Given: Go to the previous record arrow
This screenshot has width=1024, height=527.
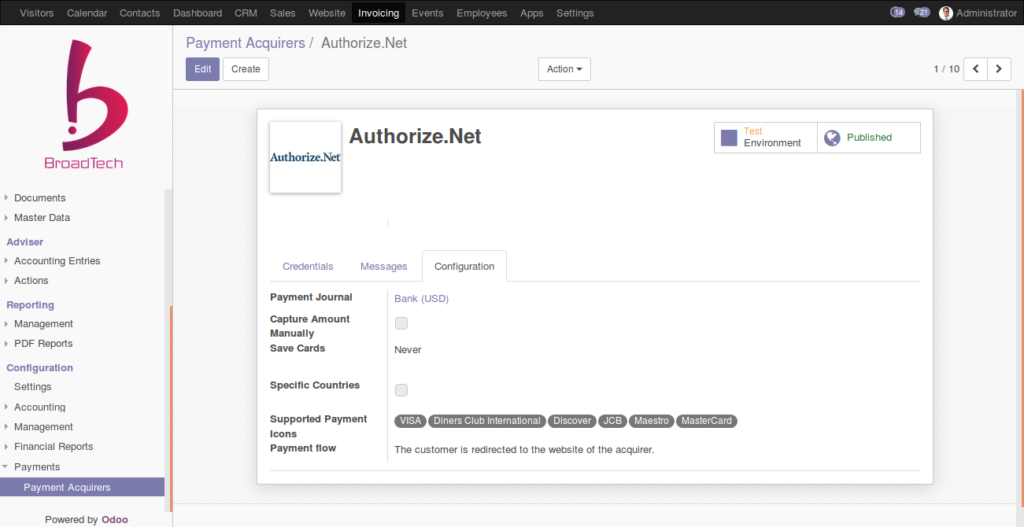Looking at the screenshot, I should point(976,69).
